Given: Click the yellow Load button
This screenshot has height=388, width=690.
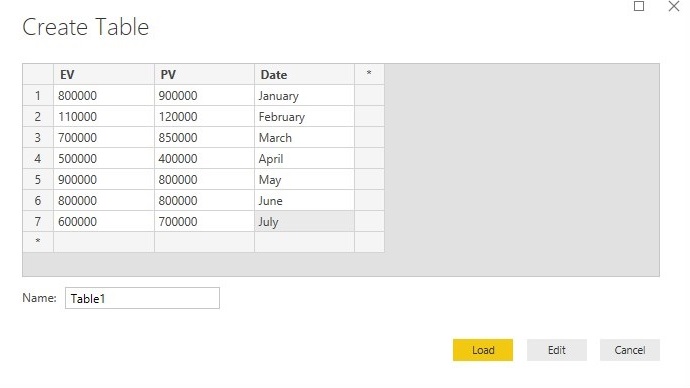Looking at the screenshot, I should tap(483, 350).
